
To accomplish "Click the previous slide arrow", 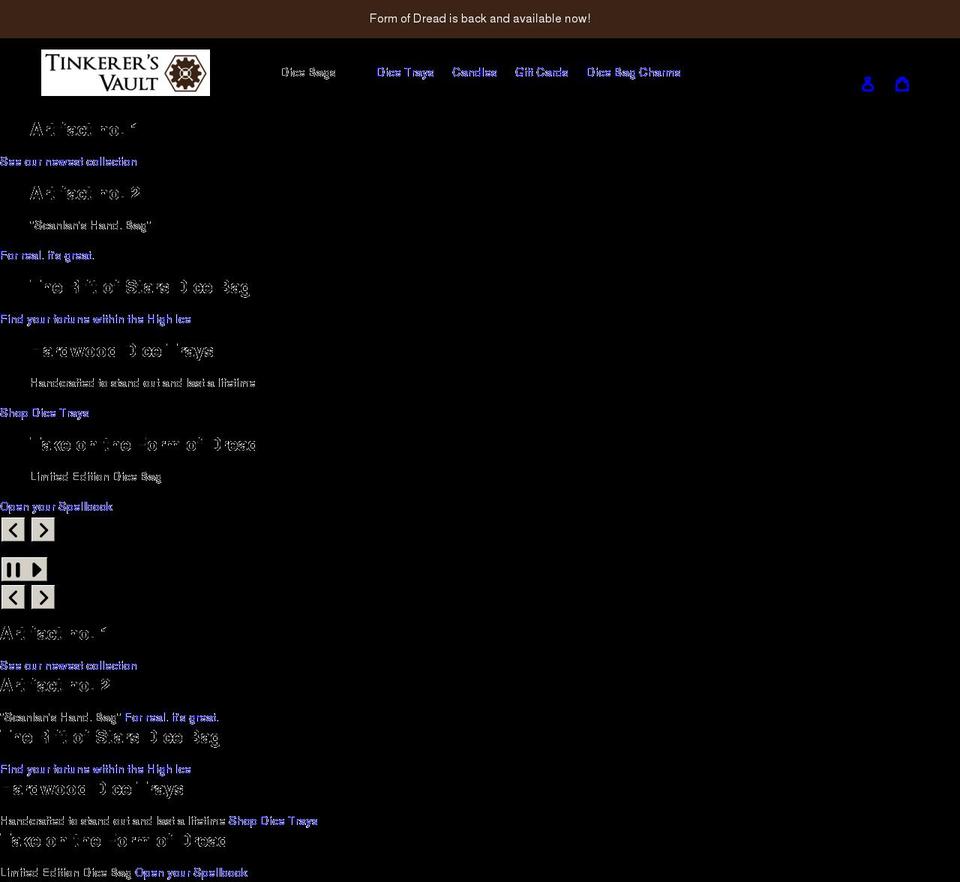I will 12,529.
